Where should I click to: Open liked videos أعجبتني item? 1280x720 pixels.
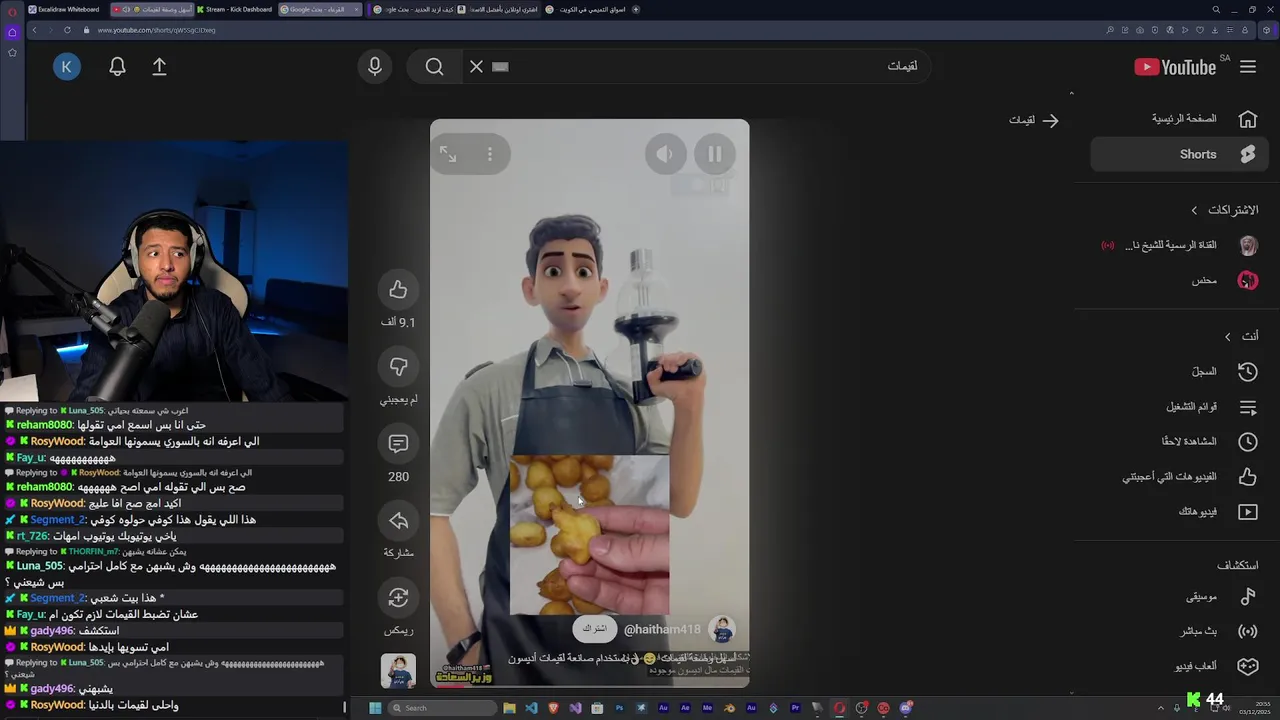(1180, 477)
